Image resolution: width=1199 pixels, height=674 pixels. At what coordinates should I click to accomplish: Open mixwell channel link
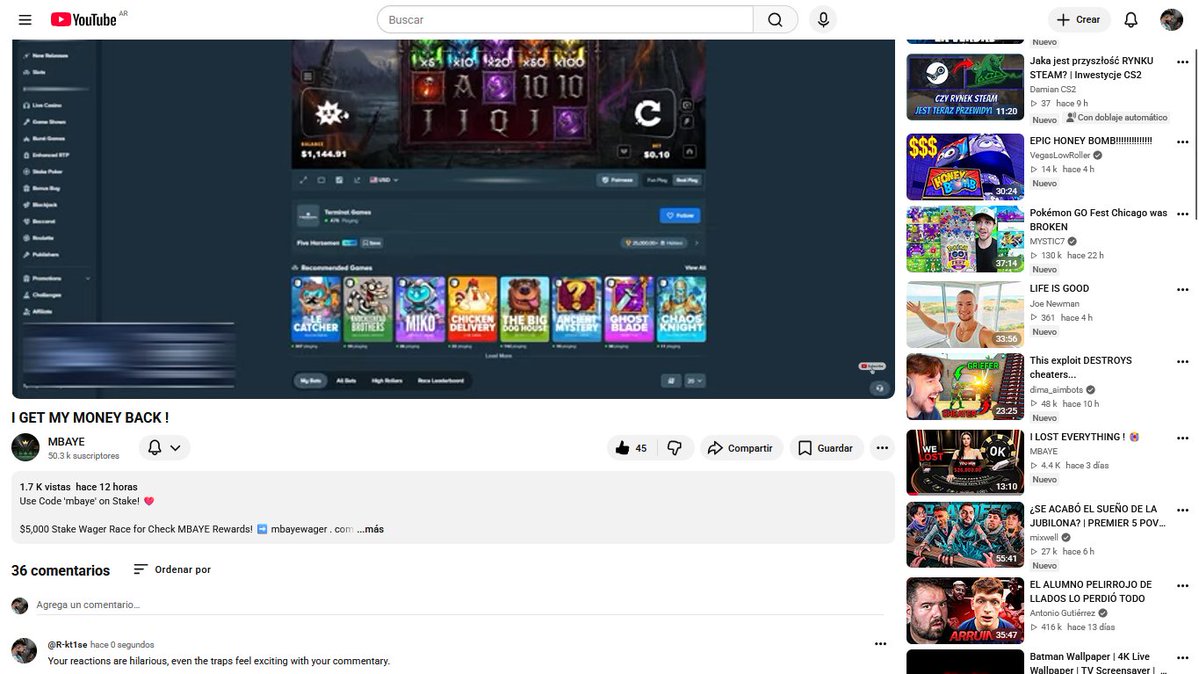tap(1044, 537)
